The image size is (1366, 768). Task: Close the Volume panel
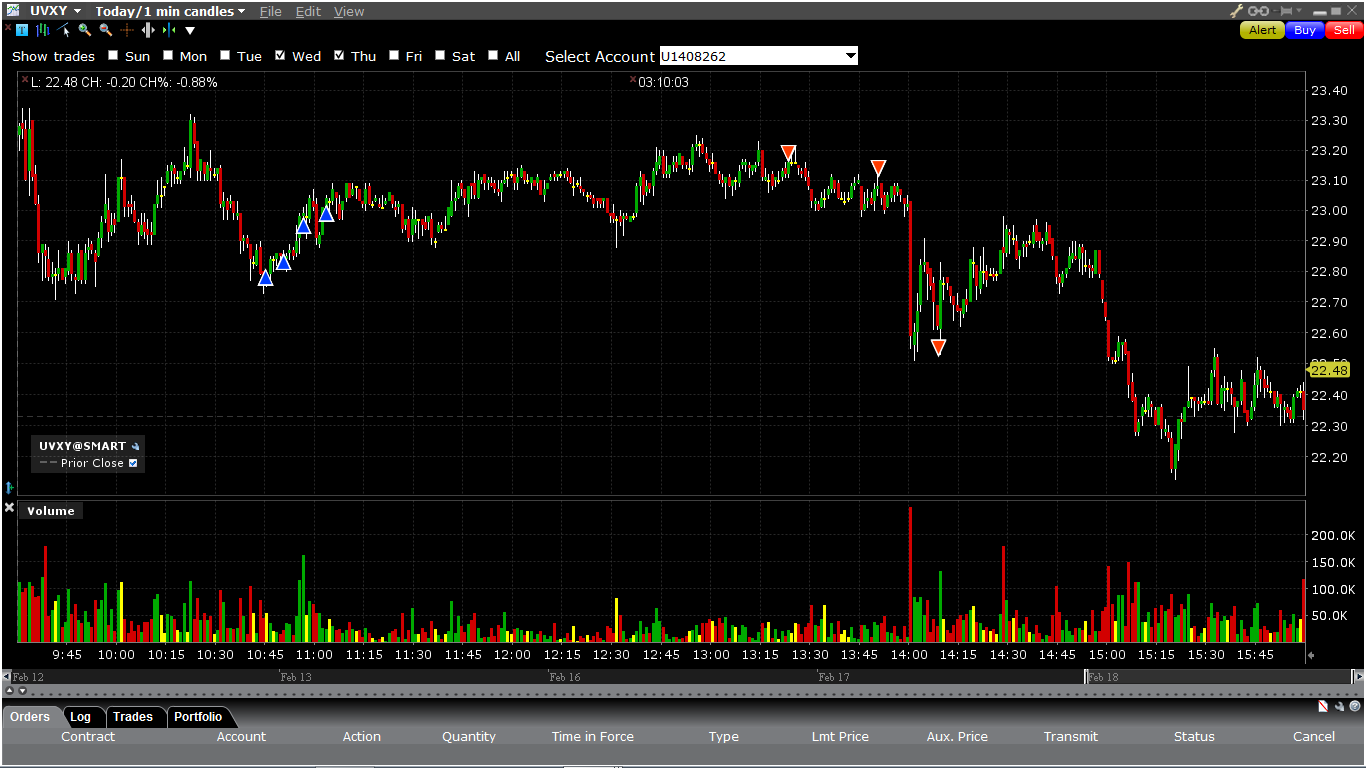click(9, 510)
